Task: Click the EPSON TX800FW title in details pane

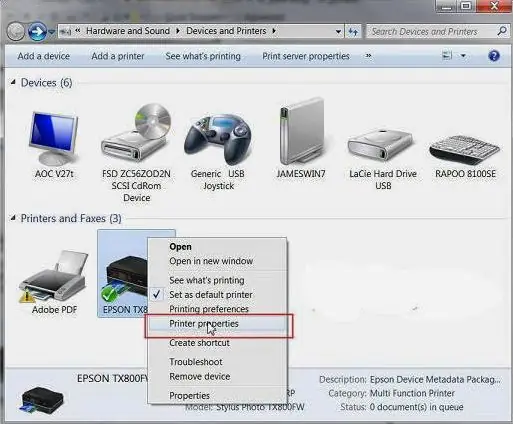Action: click(112, 379)
